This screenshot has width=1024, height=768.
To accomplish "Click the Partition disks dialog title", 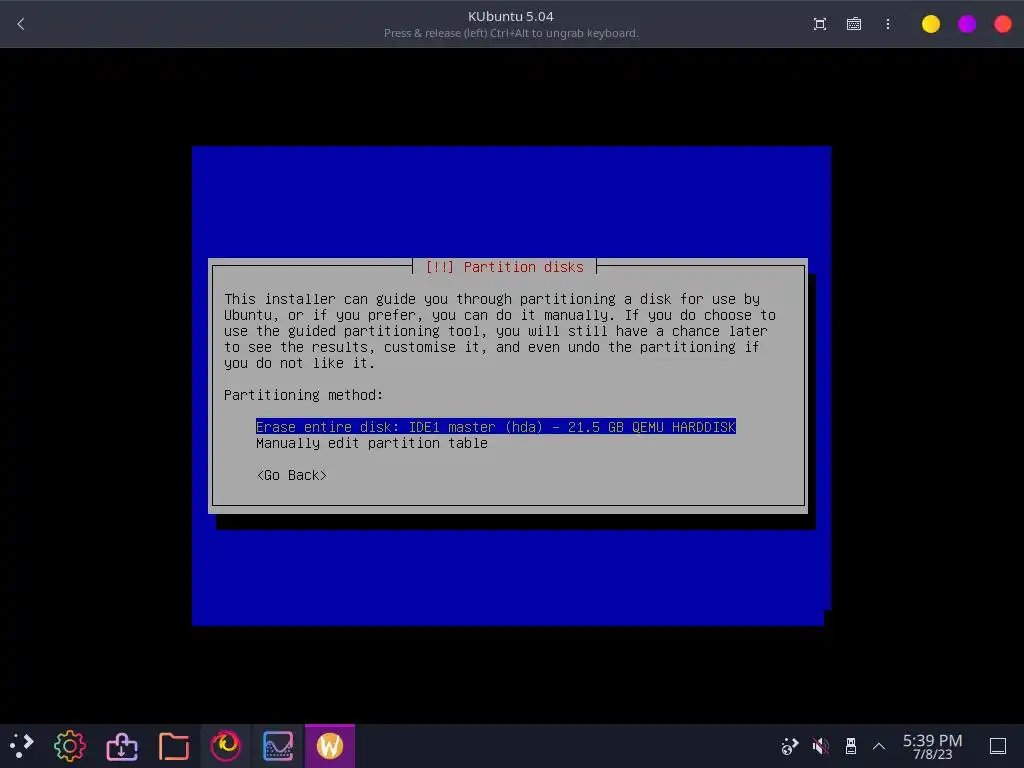I will [504, 266].
